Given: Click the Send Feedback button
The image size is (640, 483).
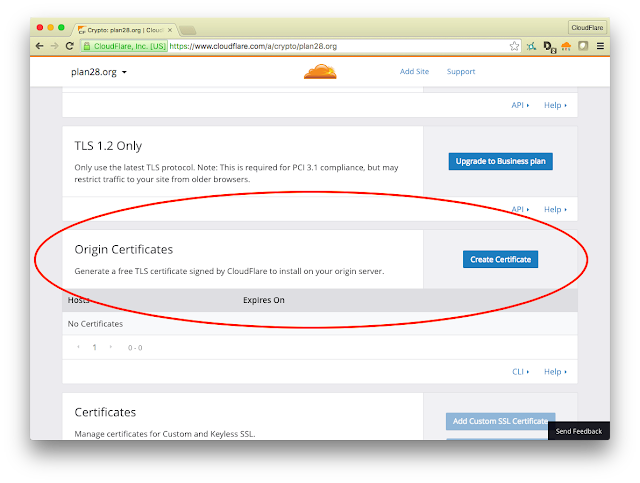Looking at the screenshot, I should (x=579, y=431).
